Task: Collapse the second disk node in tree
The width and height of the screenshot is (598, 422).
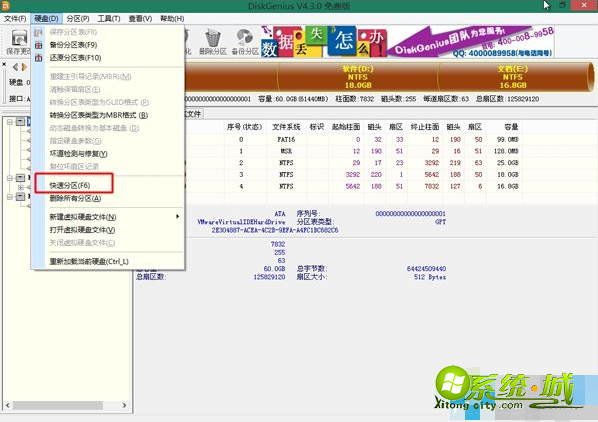Action: [10, 178]
